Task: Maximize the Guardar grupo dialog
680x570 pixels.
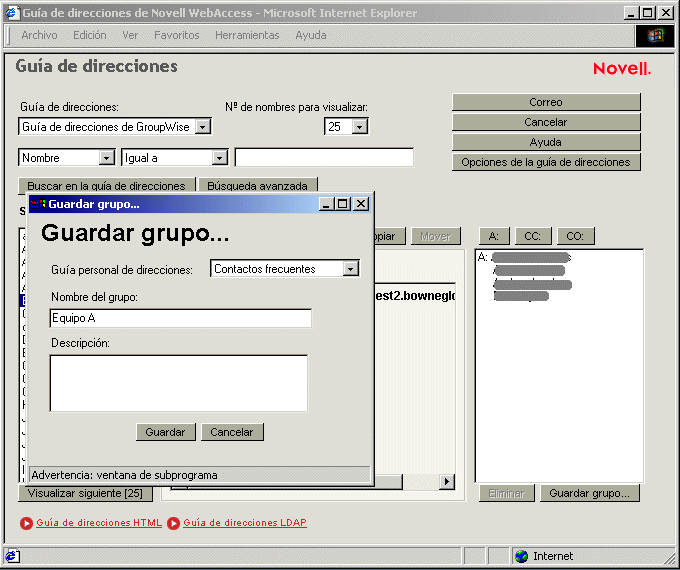Action: [343, 204]
